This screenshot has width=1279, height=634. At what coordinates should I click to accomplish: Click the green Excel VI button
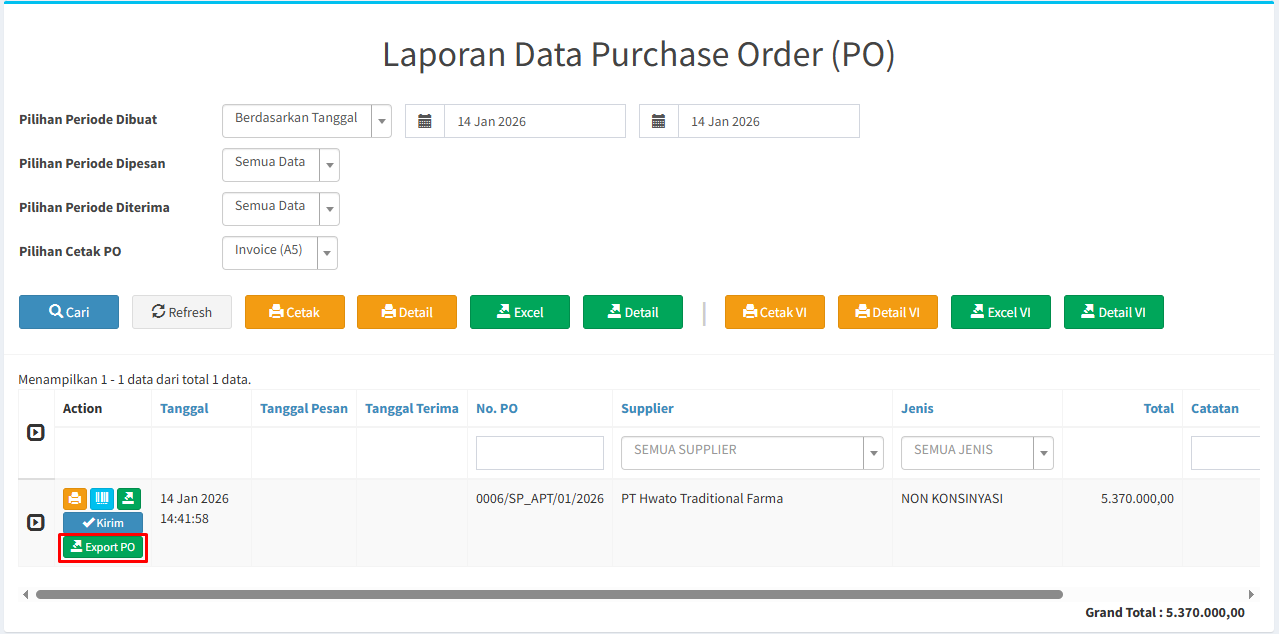[x=1001, y=312]
